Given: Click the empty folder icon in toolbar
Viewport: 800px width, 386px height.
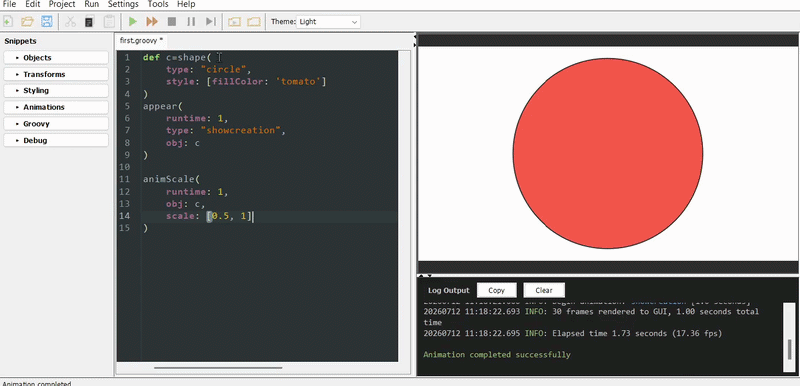Looking at the screenshot, I should [254, 21].
